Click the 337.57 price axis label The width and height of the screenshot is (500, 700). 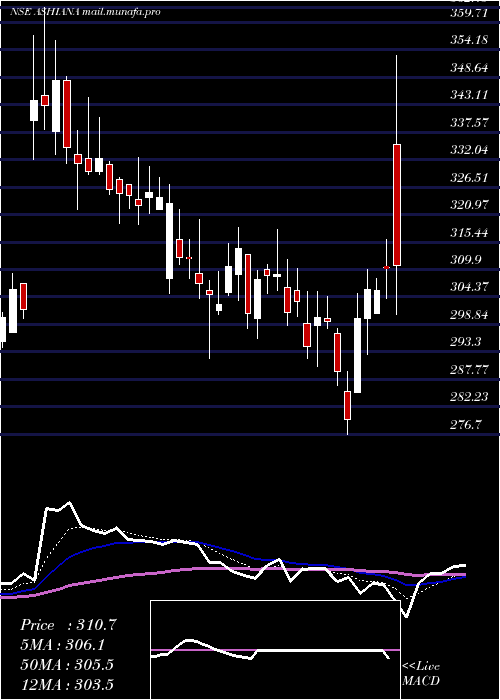[469, 123]
